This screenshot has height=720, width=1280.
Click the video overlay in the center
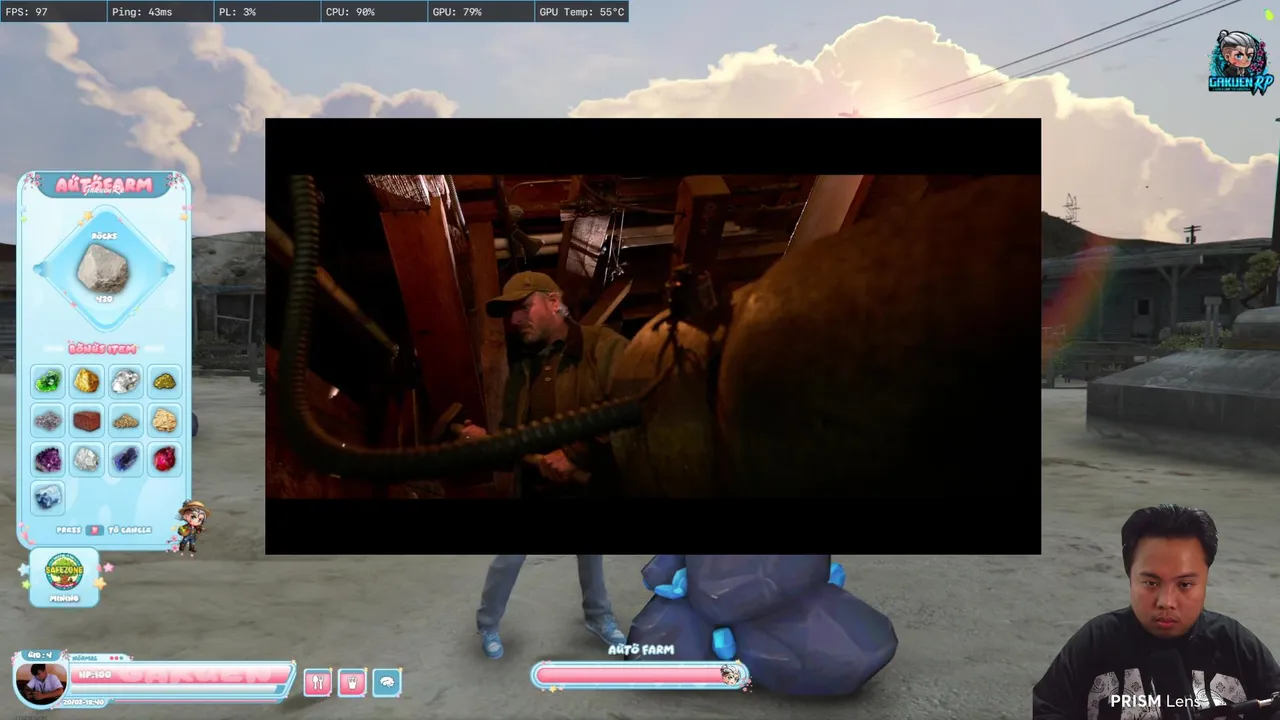click(x=653, y=336)
